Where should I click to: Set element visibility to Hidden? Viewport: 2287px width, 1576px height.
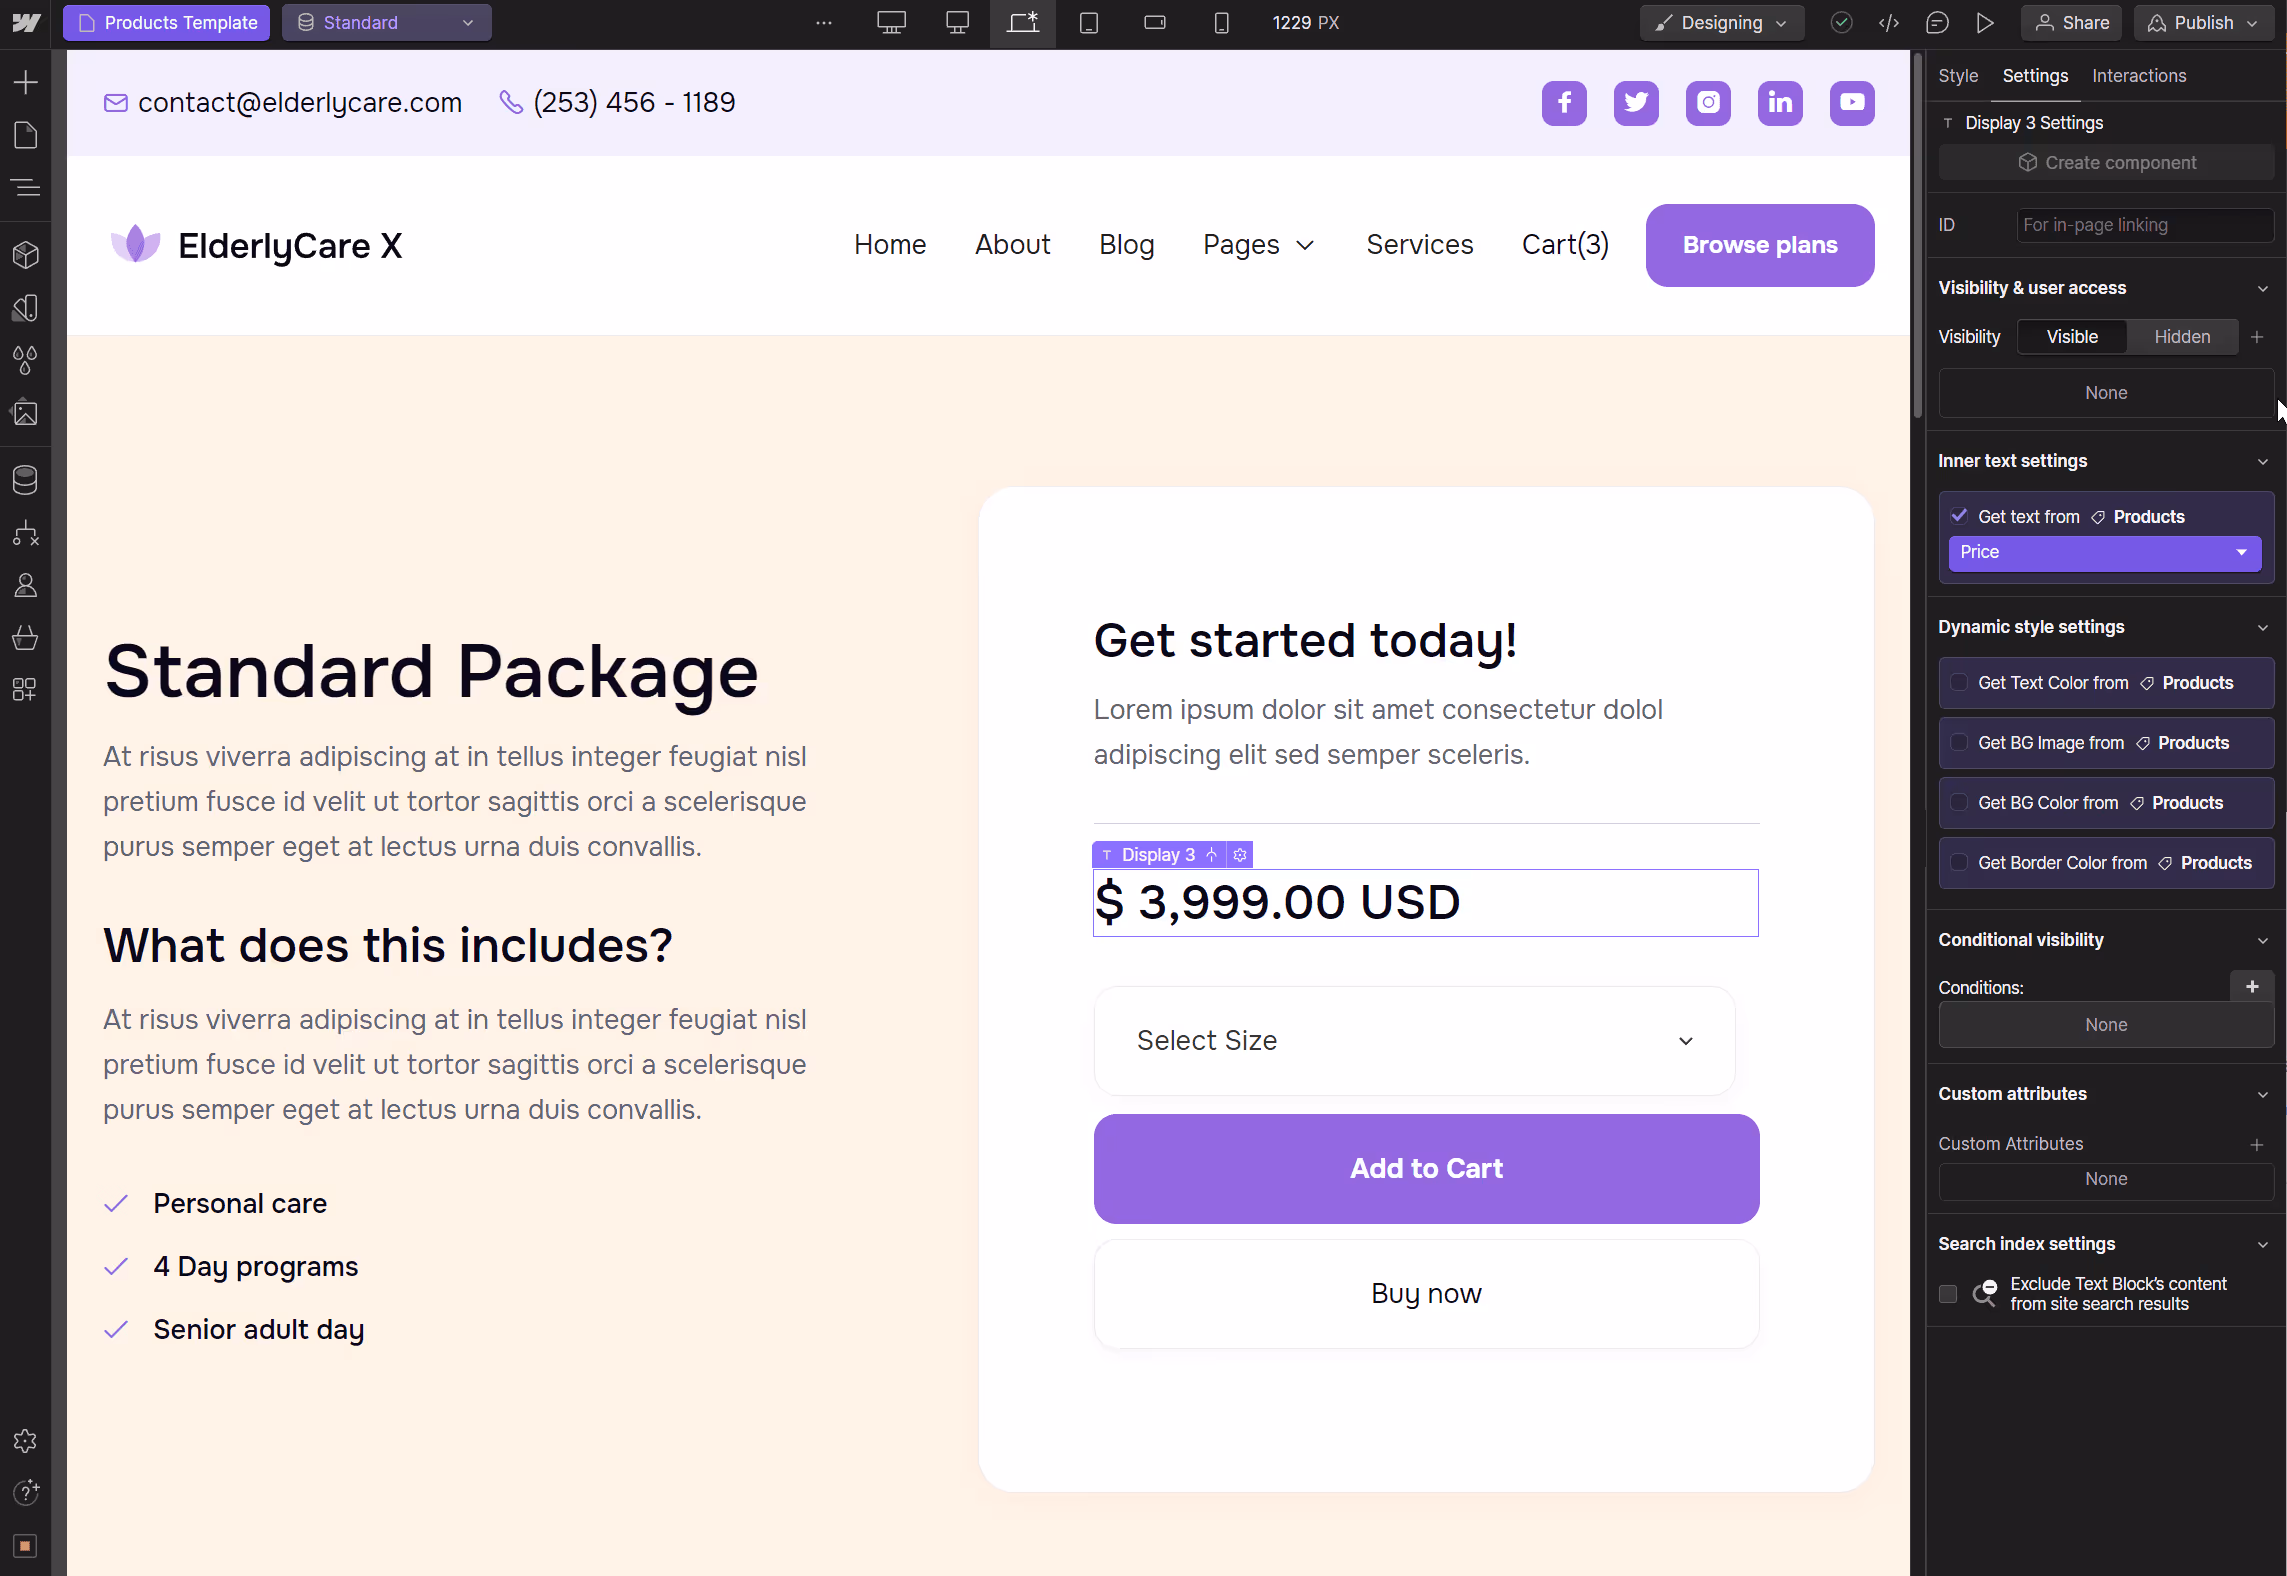pos(2182,337)
